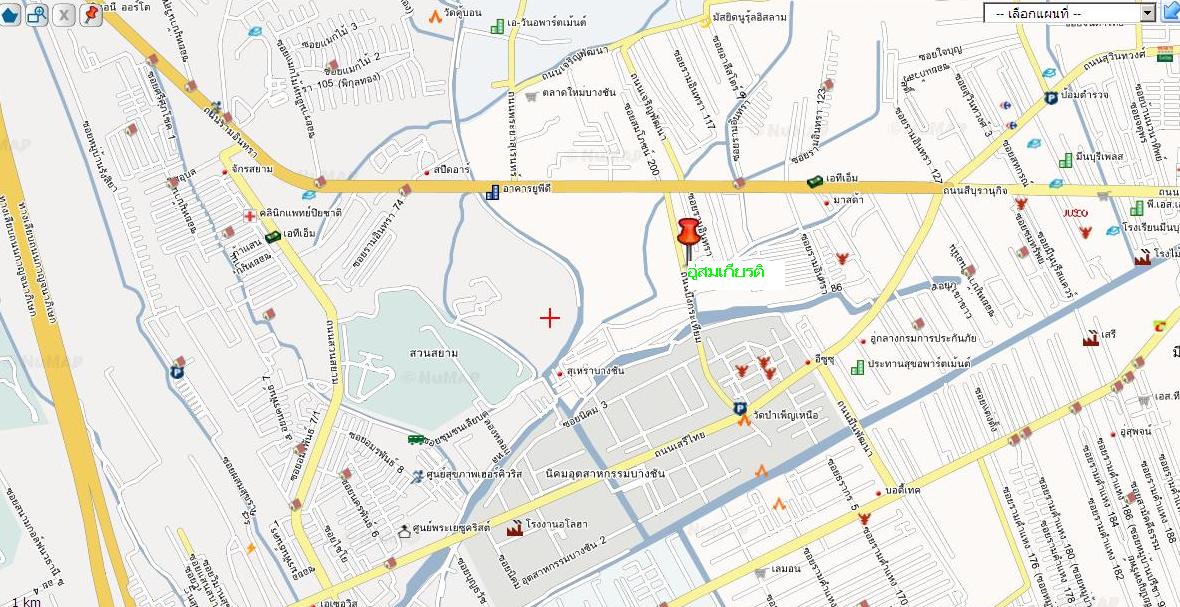Viewport: 1180px width, 607px height.
Task: Open the เลือกแผนที่ map selection dropdown
Action: point(1069,13)
